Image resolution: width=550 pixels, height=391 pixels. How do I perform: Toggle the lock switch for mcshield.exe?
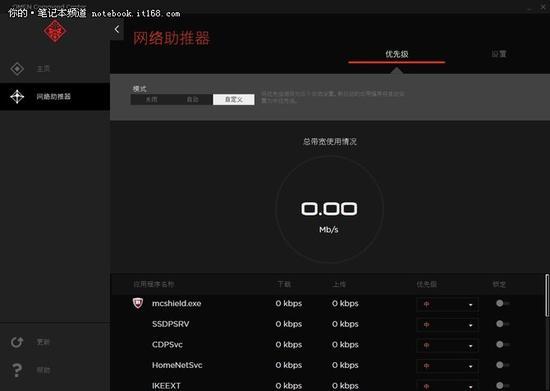tap(502, 303)
